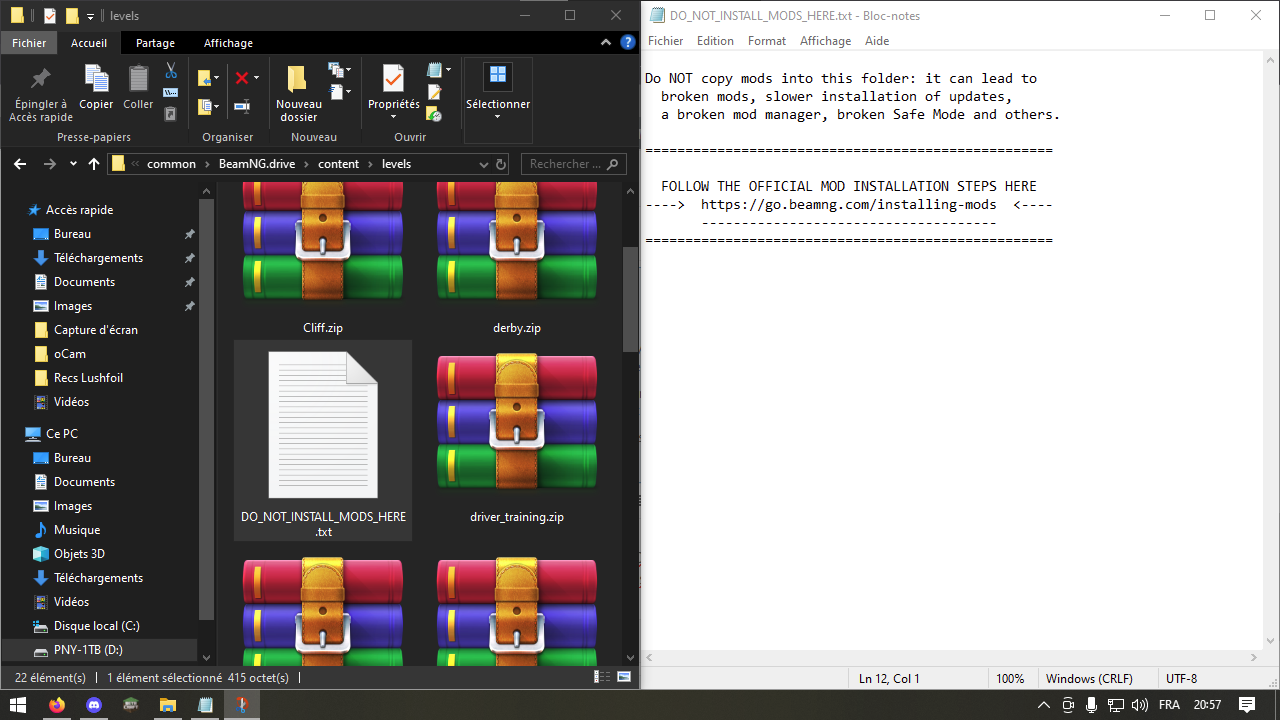Screen dimensions: 1280x720
Task: Expand the Copy to dropdown arrow
Action: pos(215,106)
